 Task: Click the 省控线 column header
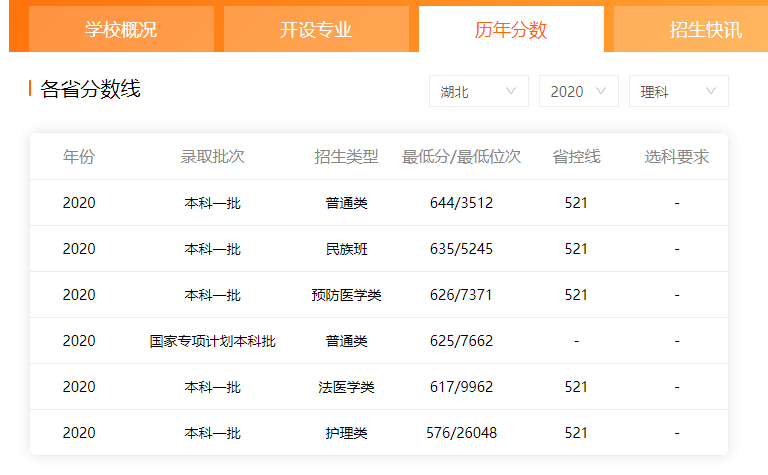(x=576, y=157)
